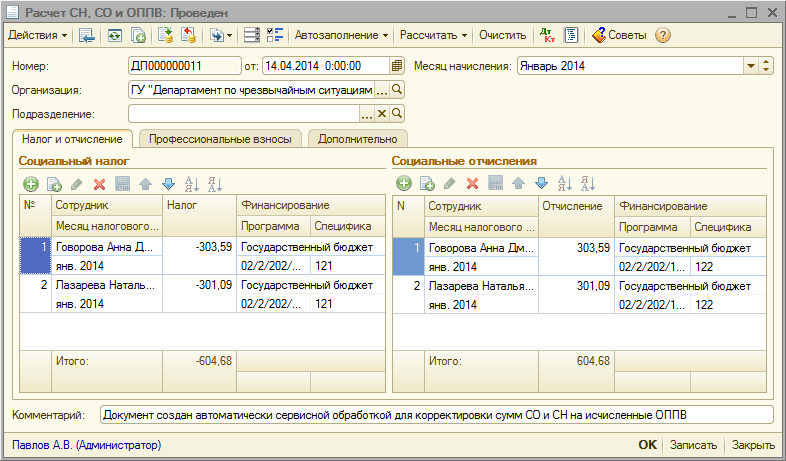The width and height of the screenshot is (786, 461).
Task: Delete row in the Социальный налог table
Action: [99, 184]
